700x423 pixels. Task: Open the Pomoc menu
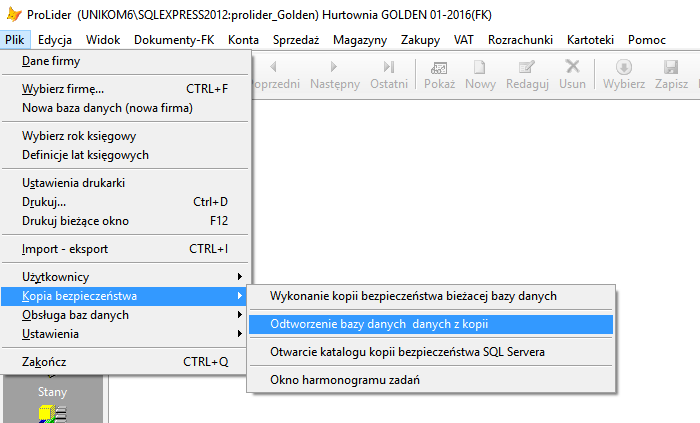tap(647, 40)
